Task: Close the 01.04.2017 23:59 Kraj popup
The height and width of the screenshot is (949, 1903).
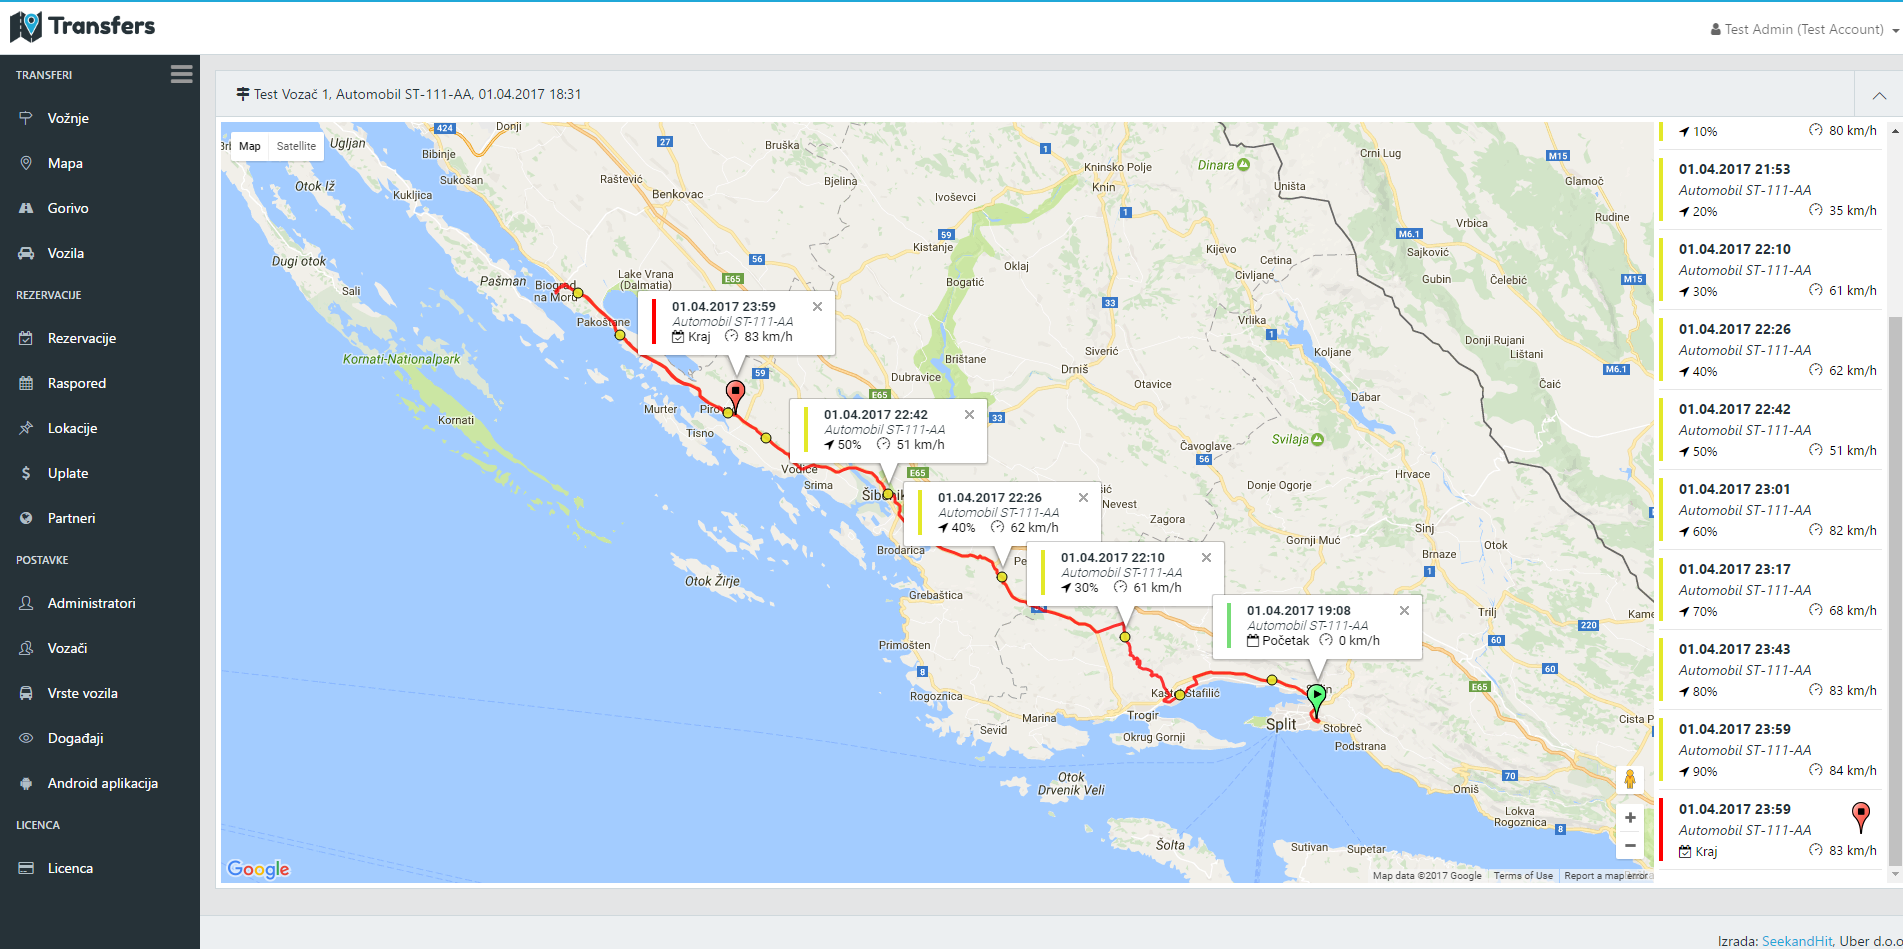Action: tap(817, 307)
